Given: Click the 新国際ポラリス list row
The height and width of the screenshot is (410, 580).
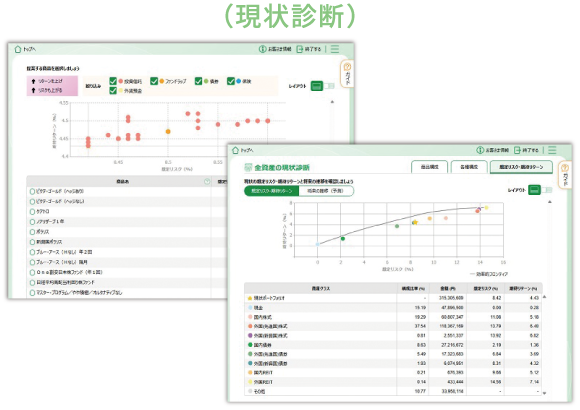Looking at the screenshot, I should click(128, 242).
